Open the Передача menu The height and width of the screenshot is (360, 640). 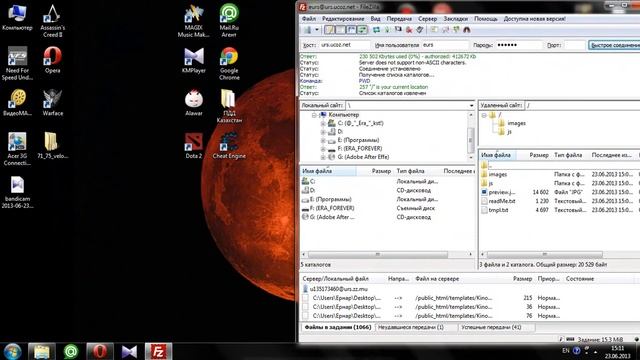(399, 19)
